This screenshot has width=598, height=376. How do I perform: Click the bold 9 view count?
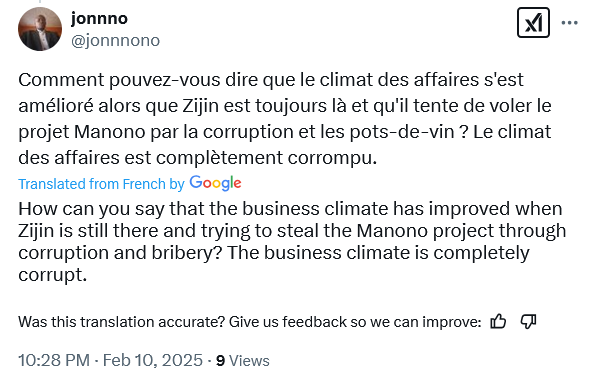point(220,360)
